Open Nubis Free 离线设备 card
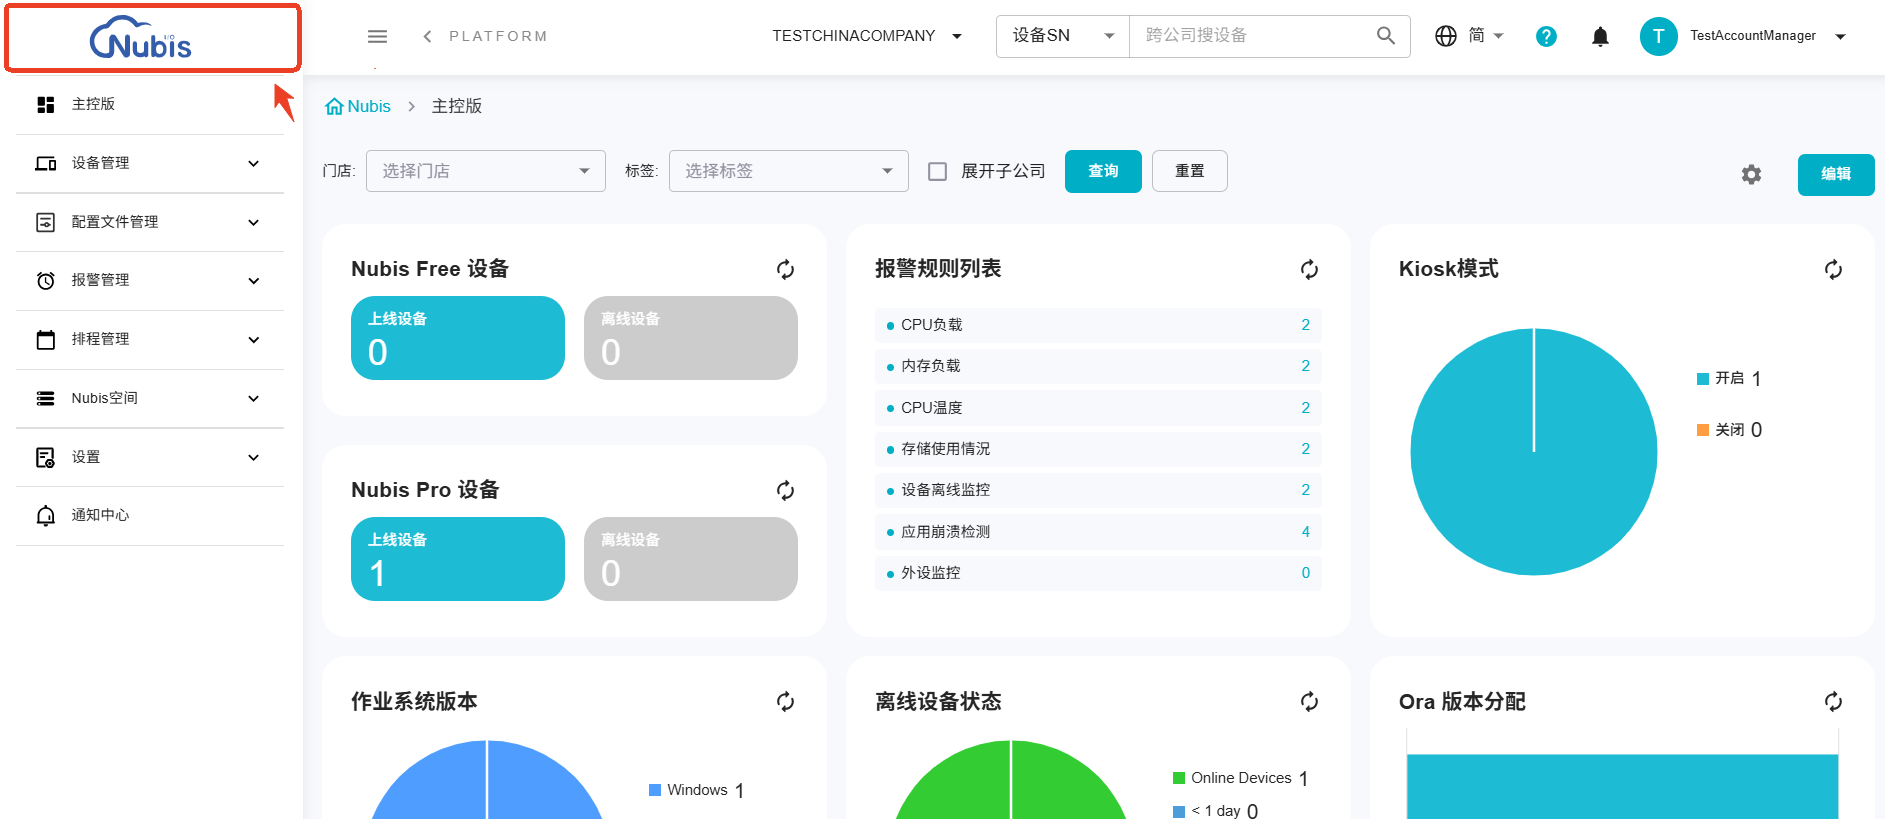1885x819 pixels. click(x=691, y=338)
